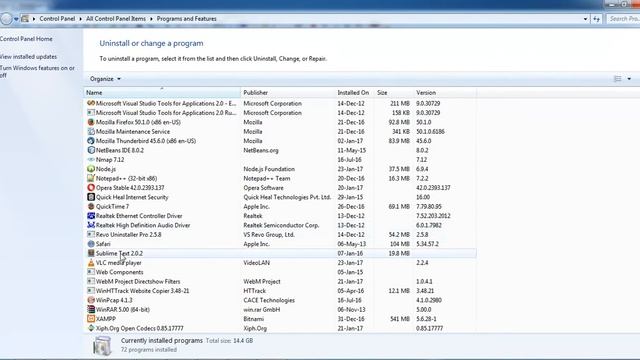Open Turn Windows features on or off
The height and width of the screenshot is (360, 640).
(x=37, y=71)
